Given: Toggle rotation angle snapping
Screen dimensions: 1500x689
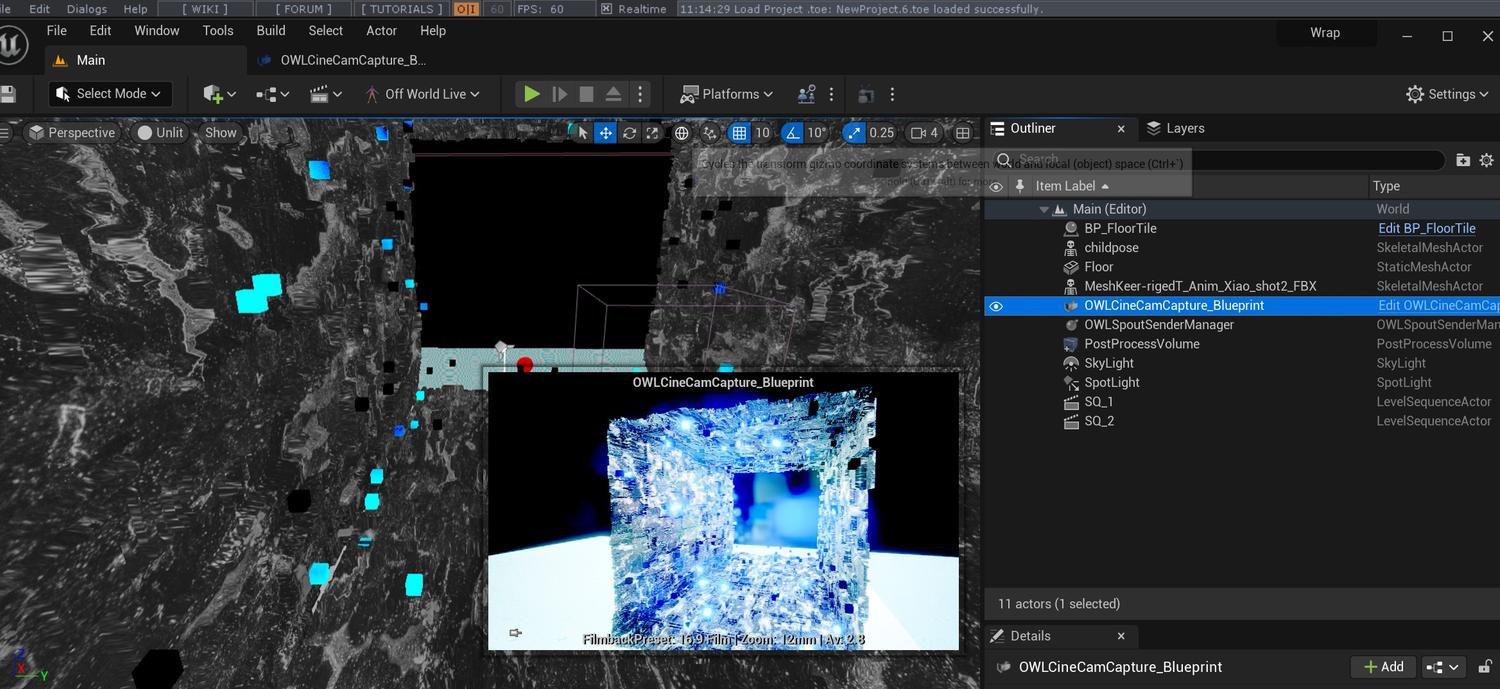Looking at the screenshot, I should (793, 133).
